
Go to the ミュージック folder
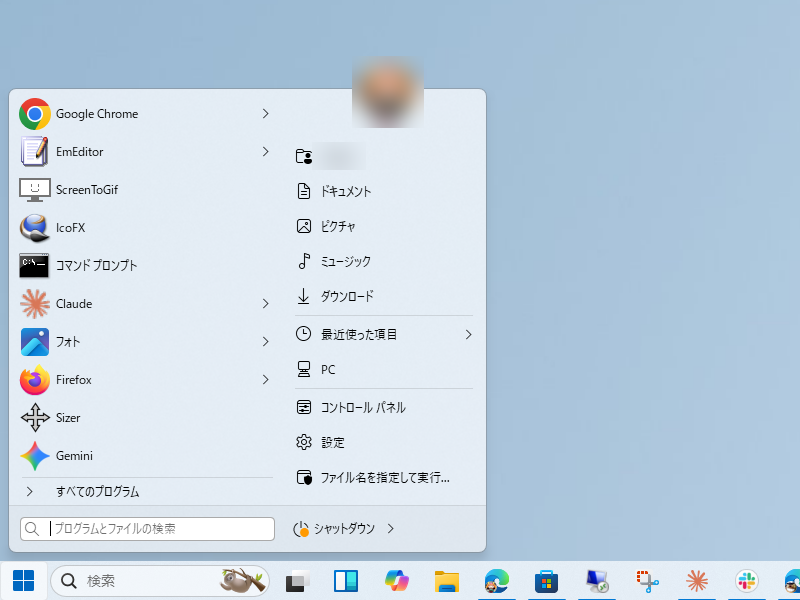click(x=384, y=261)
